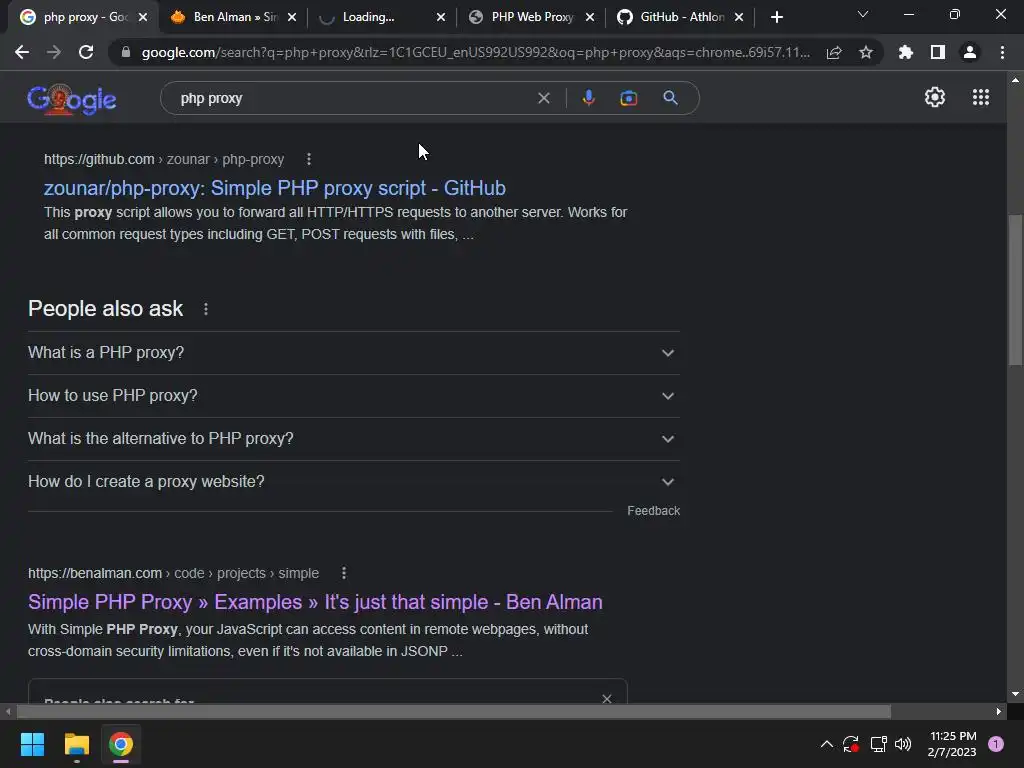Open more options for the benalman.com result
1024x768 pixels.
click(x=344, y=573)
